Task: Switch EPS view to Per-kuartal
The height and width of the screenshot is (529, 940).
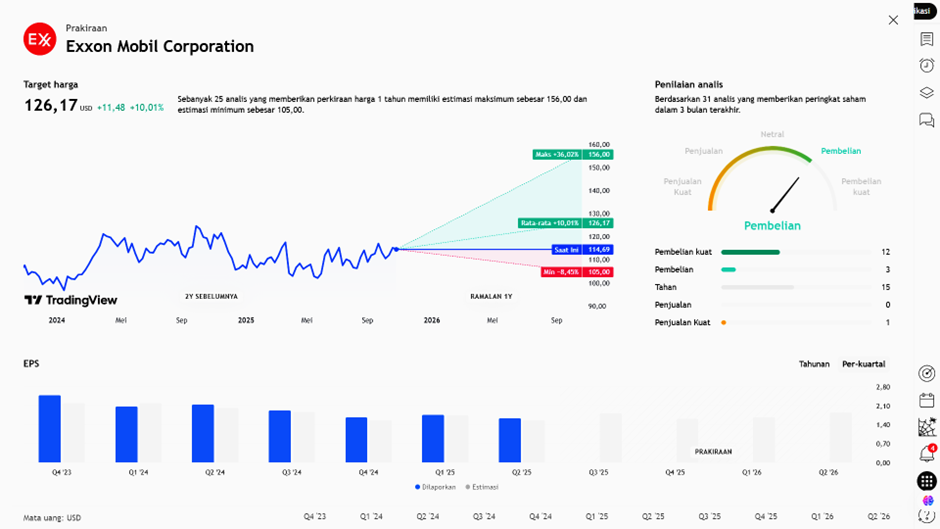Action: 863,364
